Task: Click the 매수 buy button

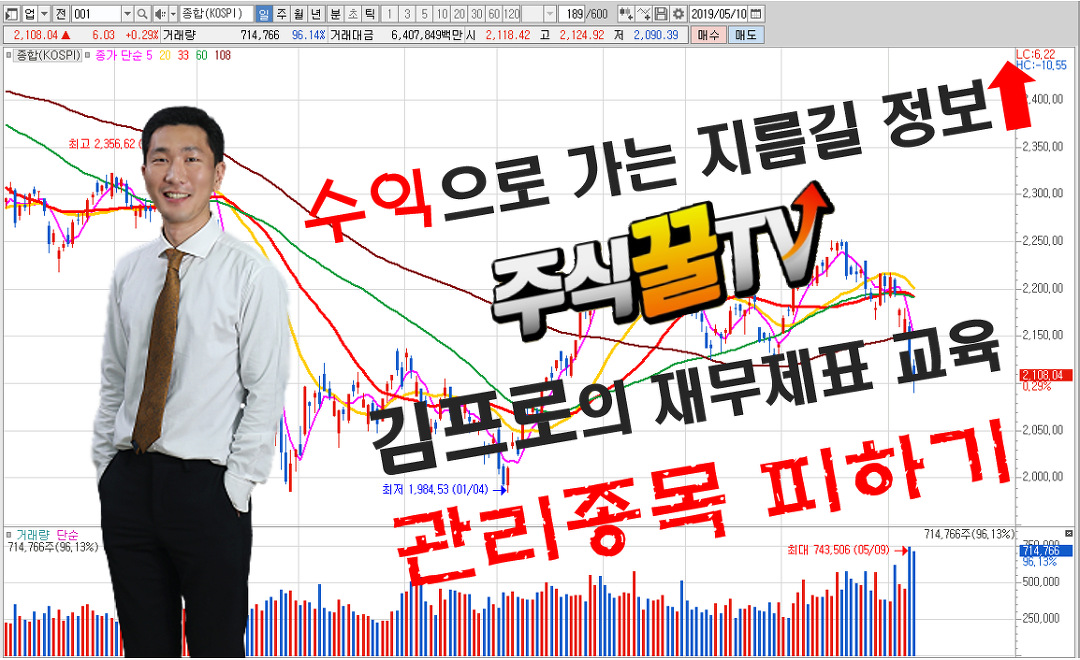Action: pyautogui.click(x=709, y=34)
